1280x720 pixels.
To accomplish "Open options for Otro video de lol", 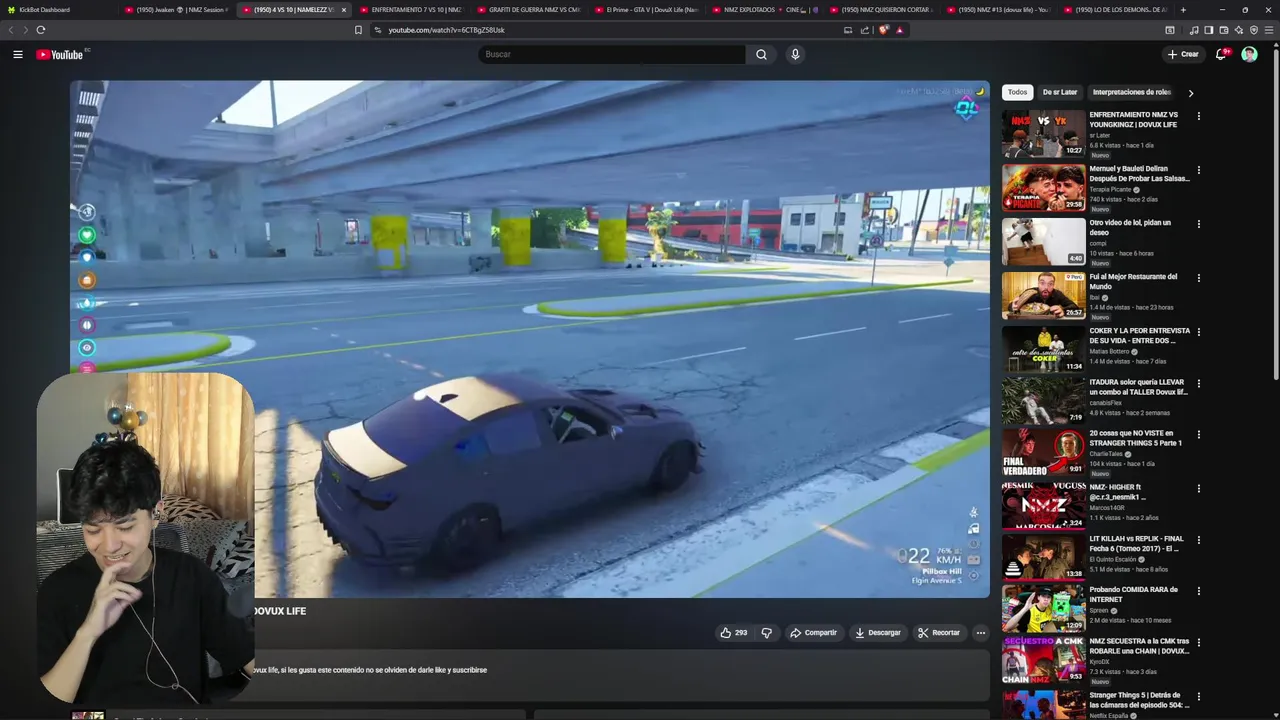I will [x=1198, y=224].
